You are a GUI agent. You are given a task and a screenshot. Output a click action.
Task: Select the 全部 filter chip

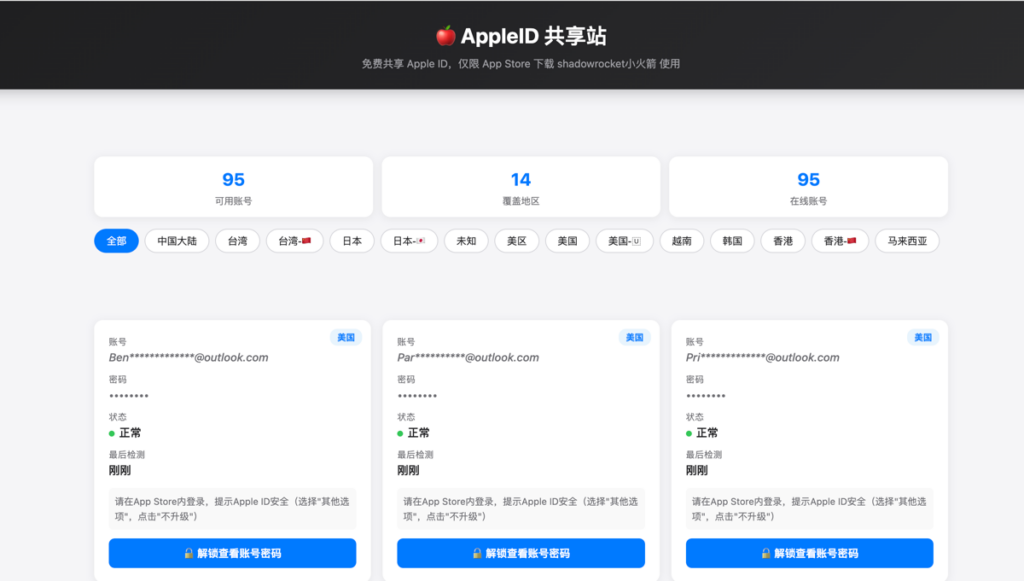[x=116, y=241]
